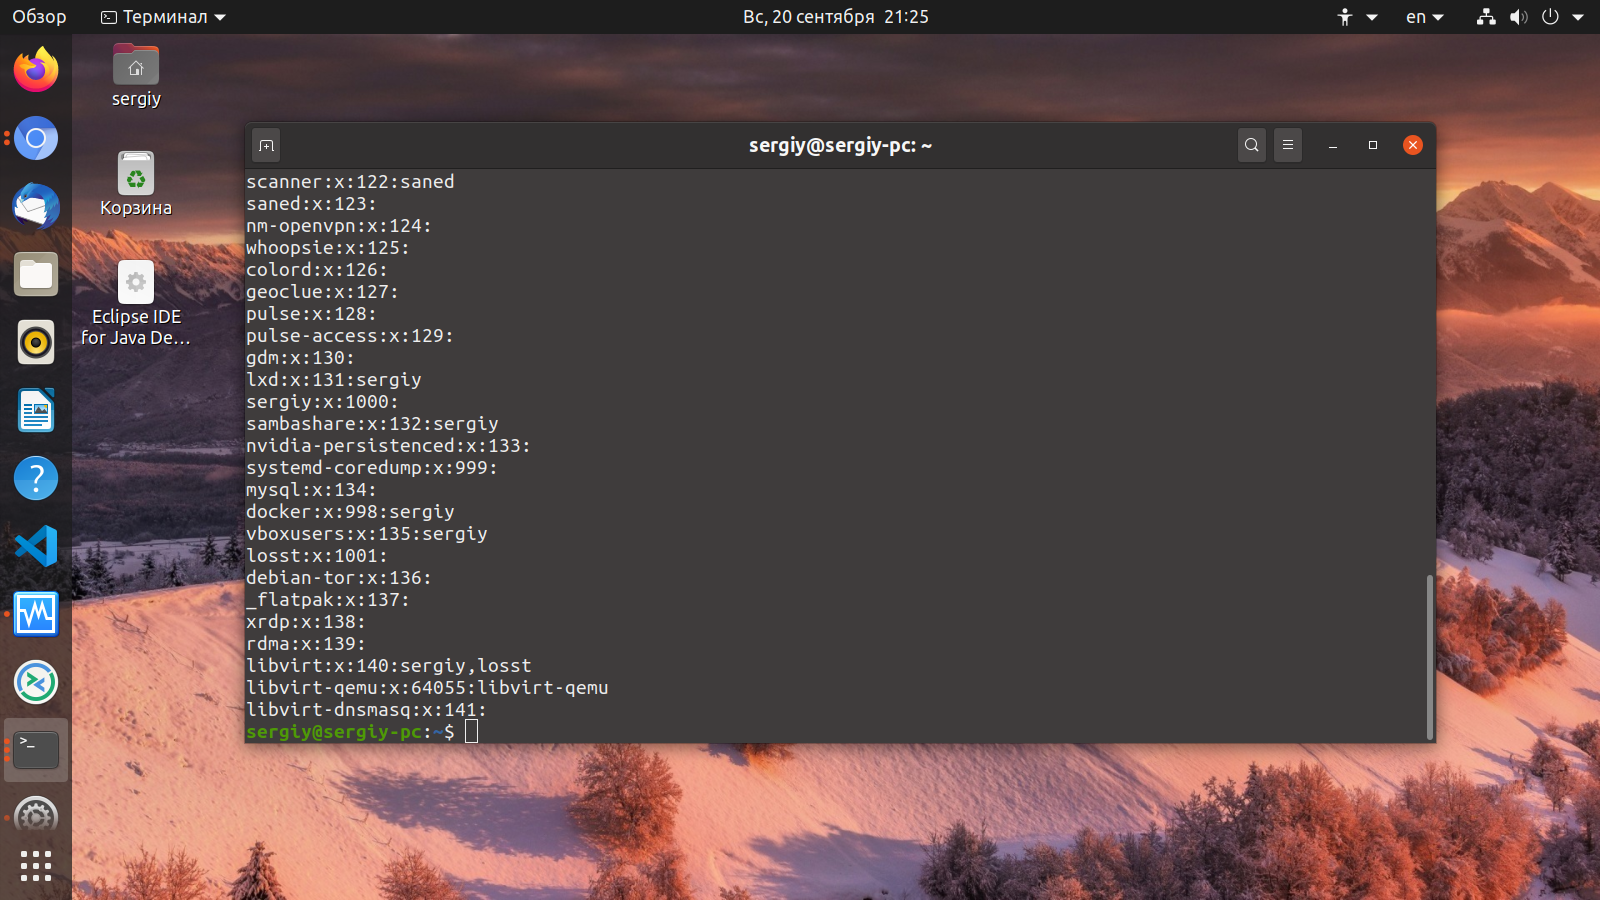Open the remote desktop app icon

[x=36, y=682]
